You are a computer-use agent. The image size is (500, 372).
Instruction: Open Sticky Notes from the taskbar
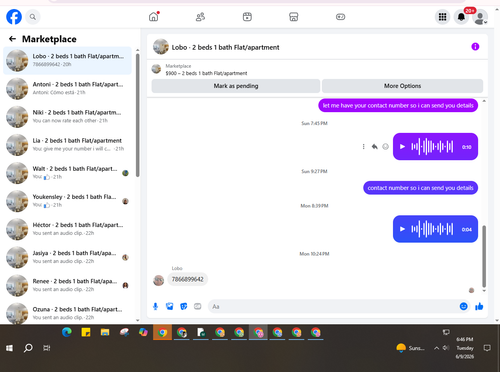click(86, 332)
